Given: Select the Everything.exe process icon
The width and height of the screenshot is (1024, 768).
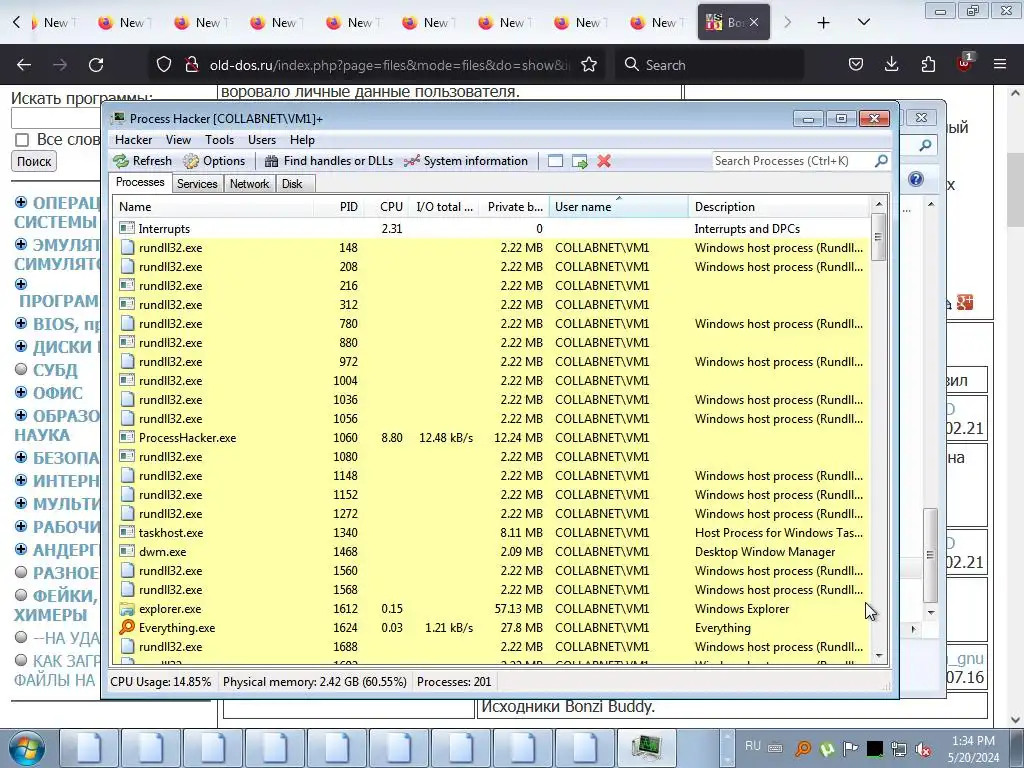Looking at the screenshot, I should coord(127,628).
